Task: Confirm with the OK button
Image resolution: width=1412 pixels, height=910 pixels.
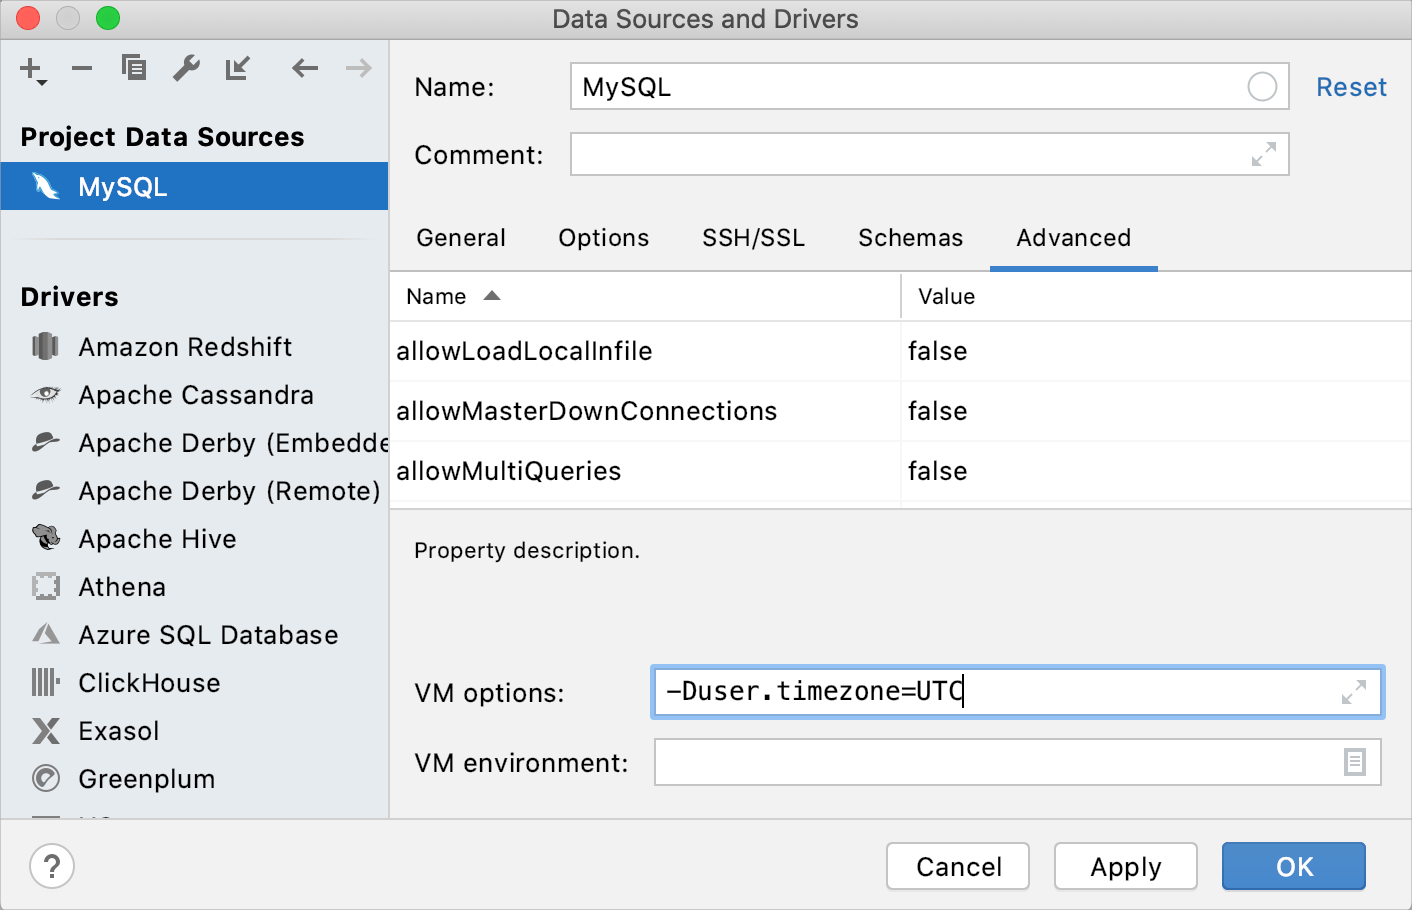Action: (1294, 866)
